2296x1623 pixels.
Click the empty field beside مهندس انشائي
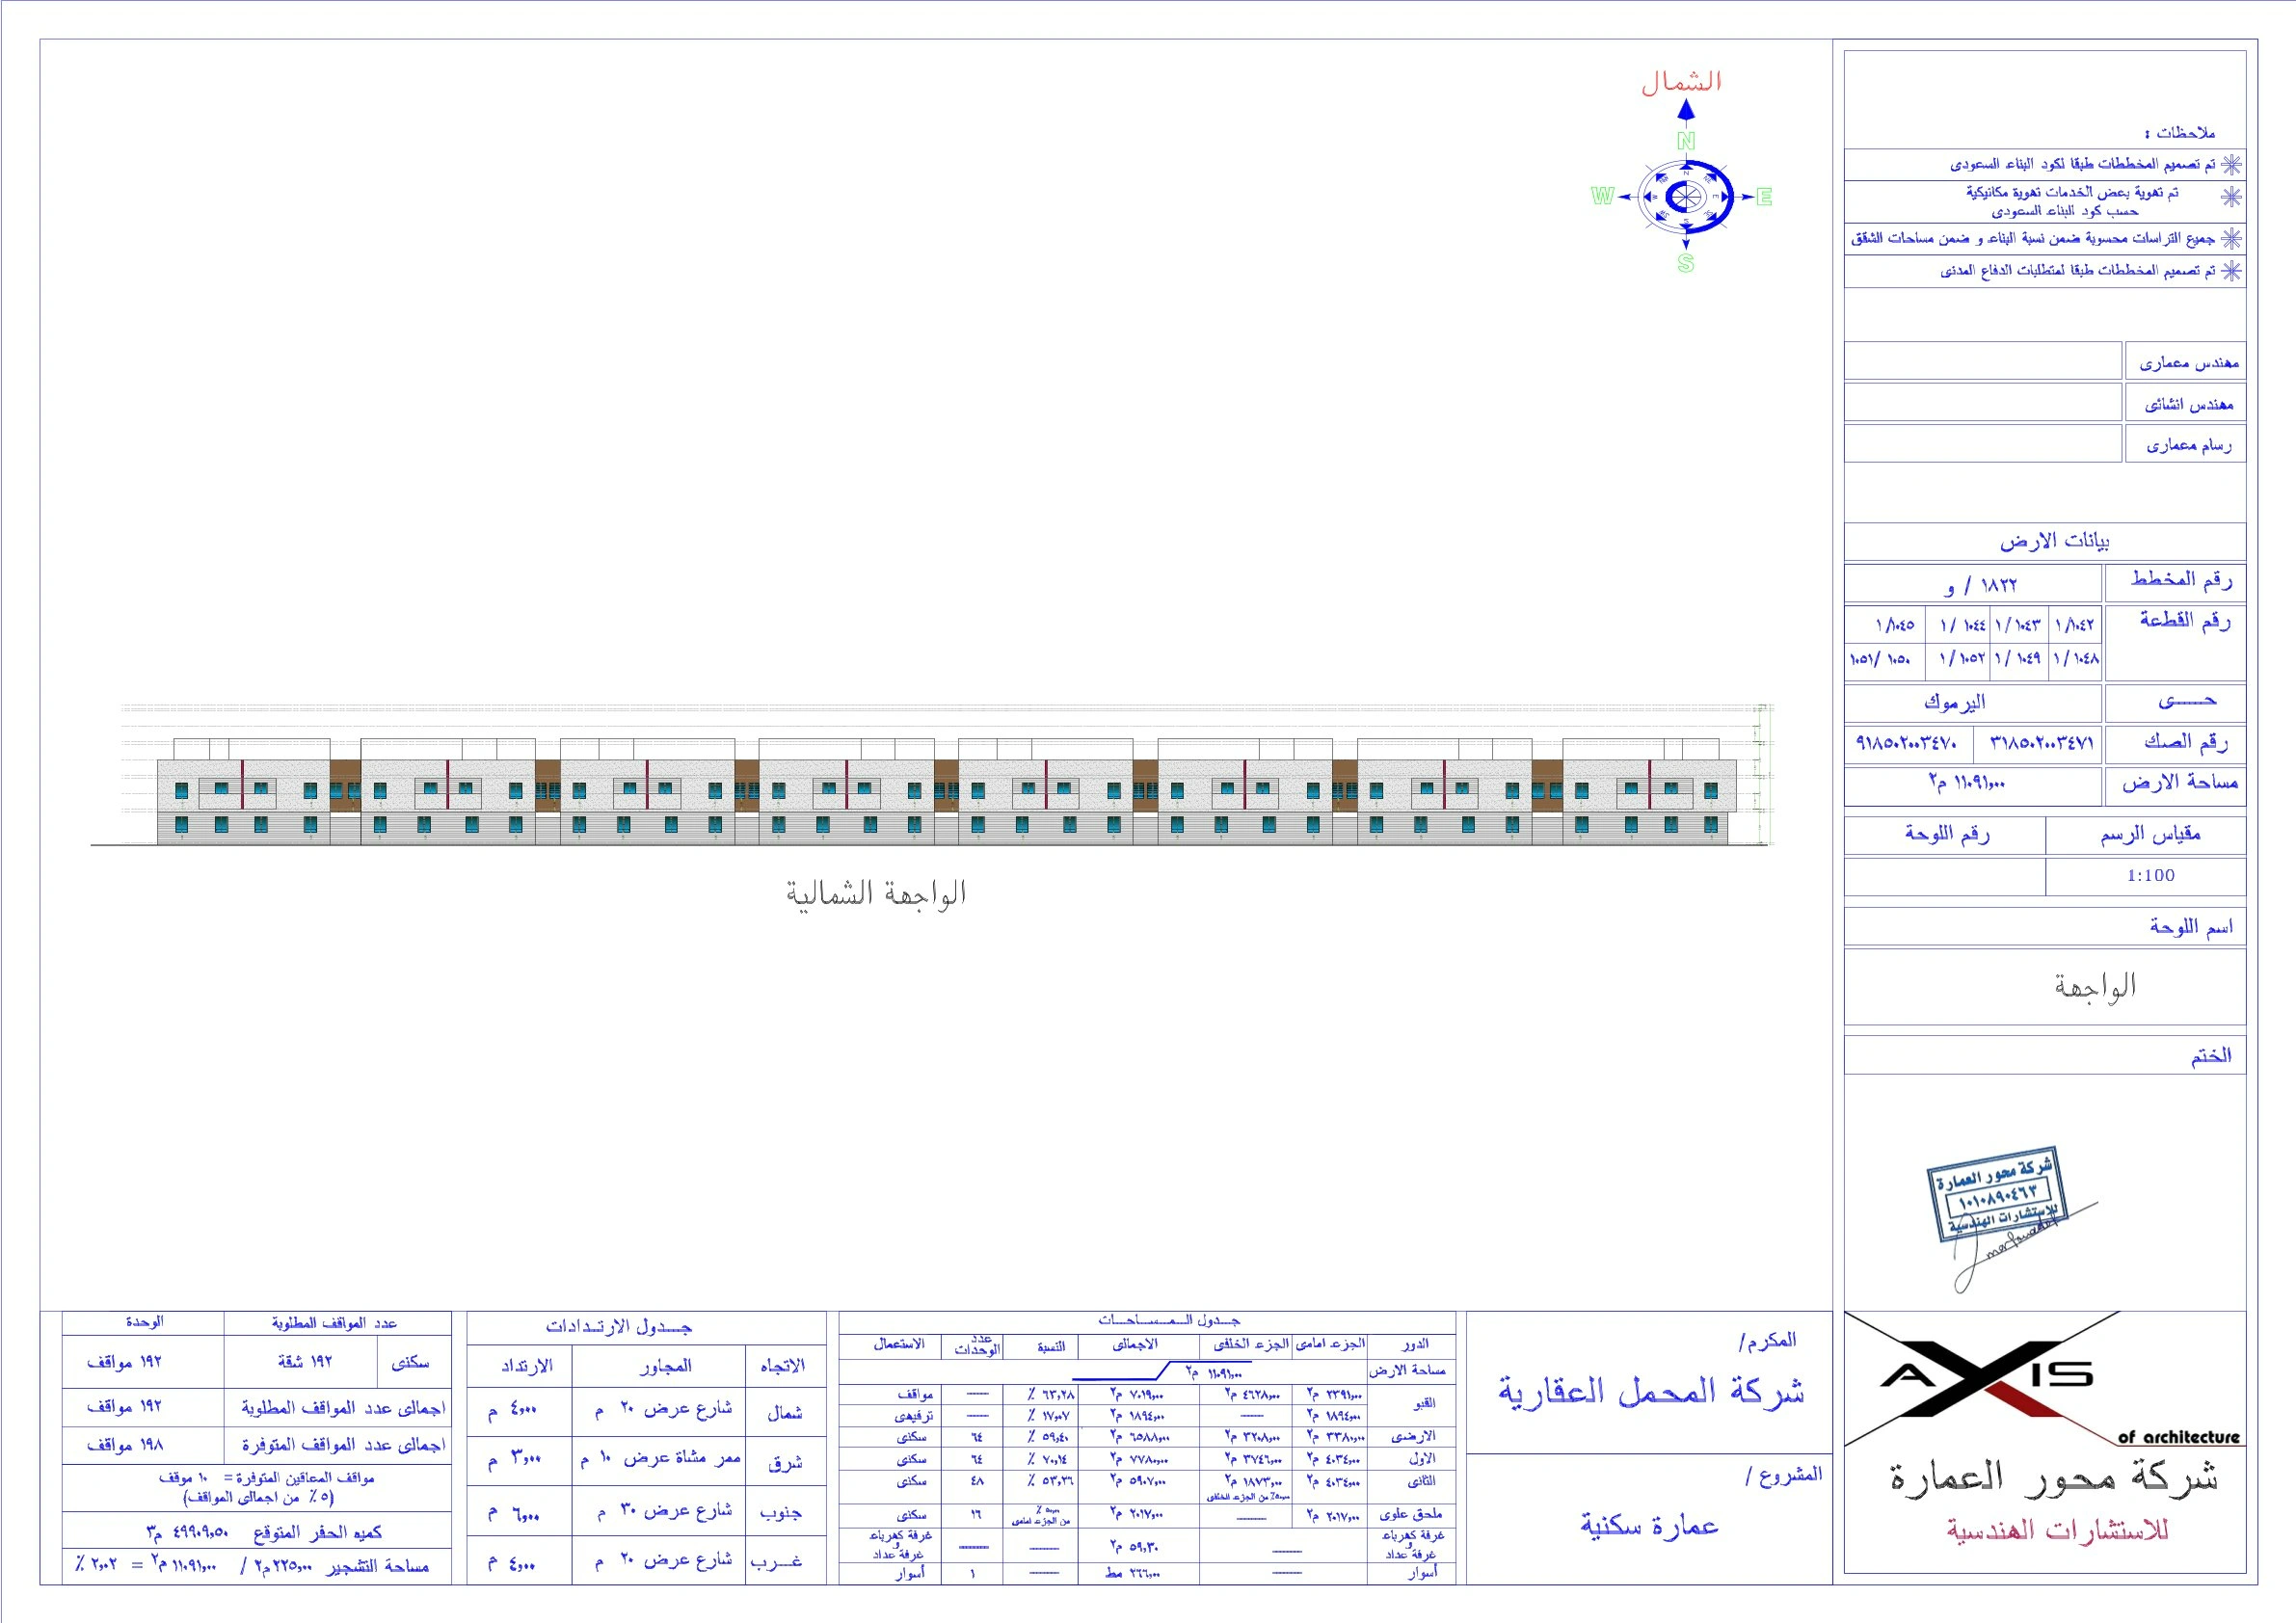(1982, 403)
